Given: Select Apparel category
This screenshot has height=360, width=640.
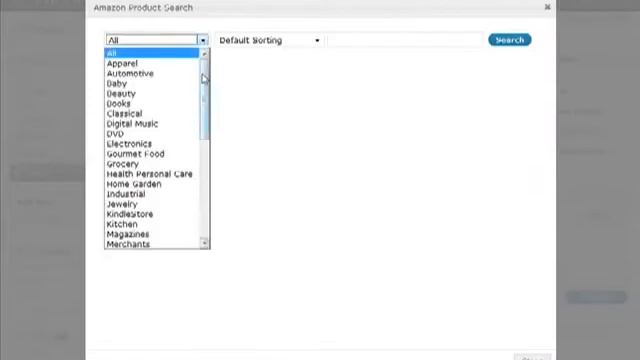Looking at the screenshot, I should [x=152, y=63].
